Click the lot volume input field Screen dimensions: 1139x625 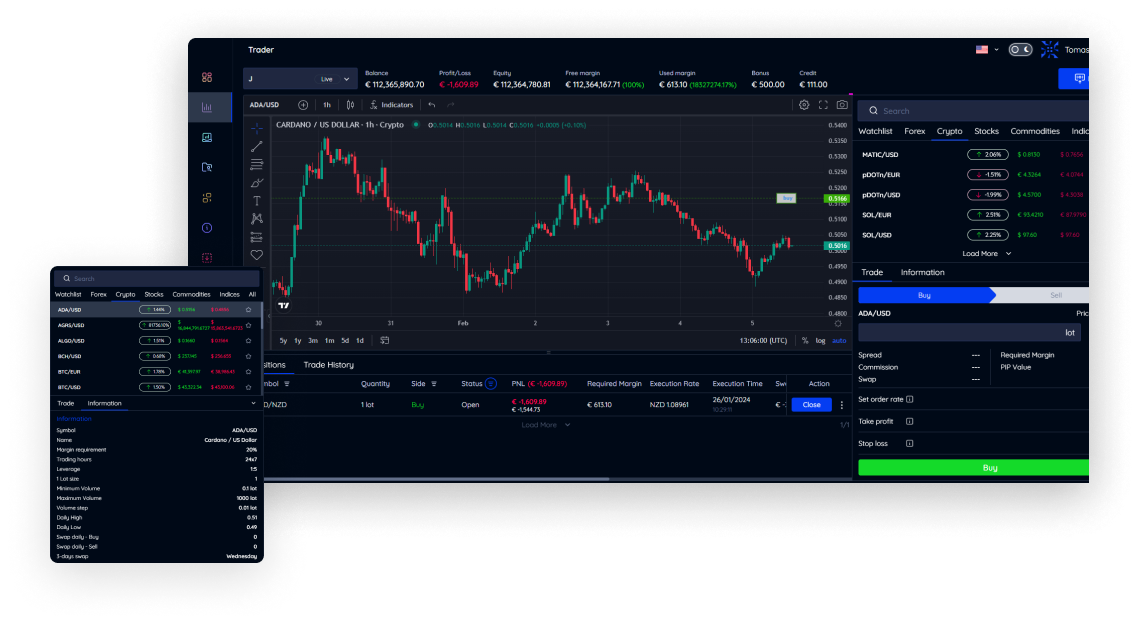point(969,332)
